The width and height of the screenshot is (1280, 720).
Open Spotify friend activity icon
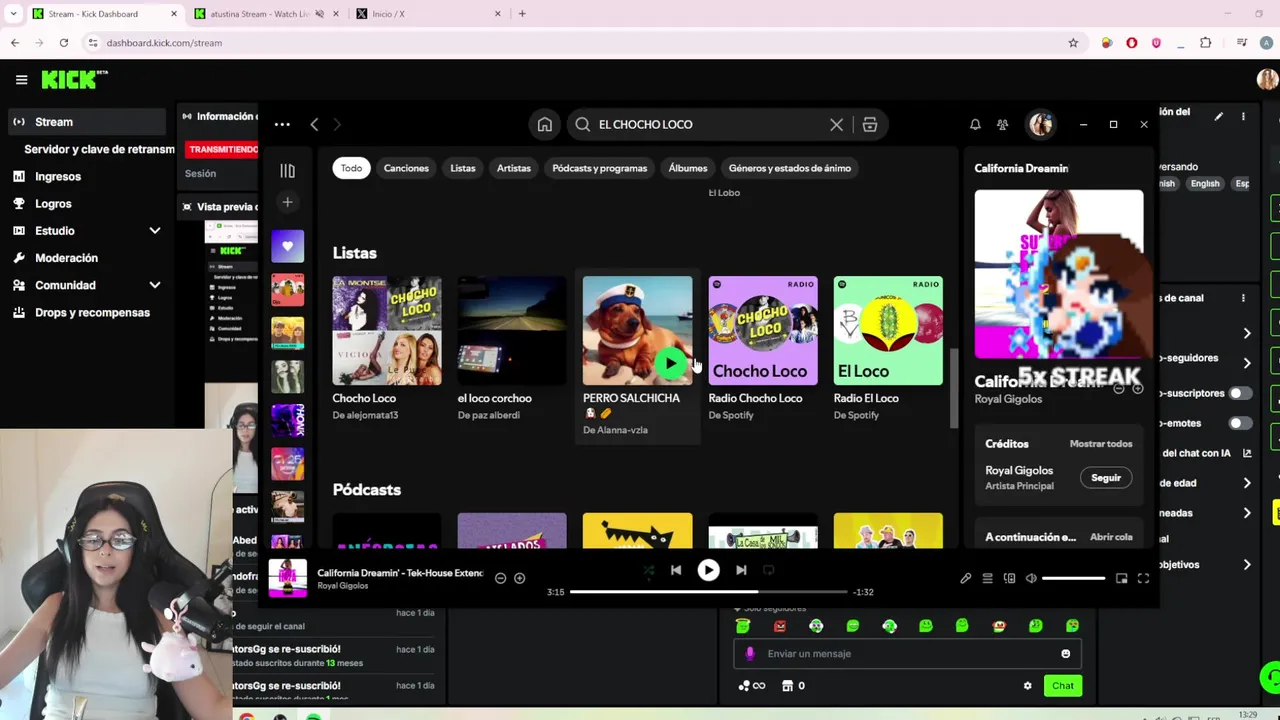[x=1002, y=125]
